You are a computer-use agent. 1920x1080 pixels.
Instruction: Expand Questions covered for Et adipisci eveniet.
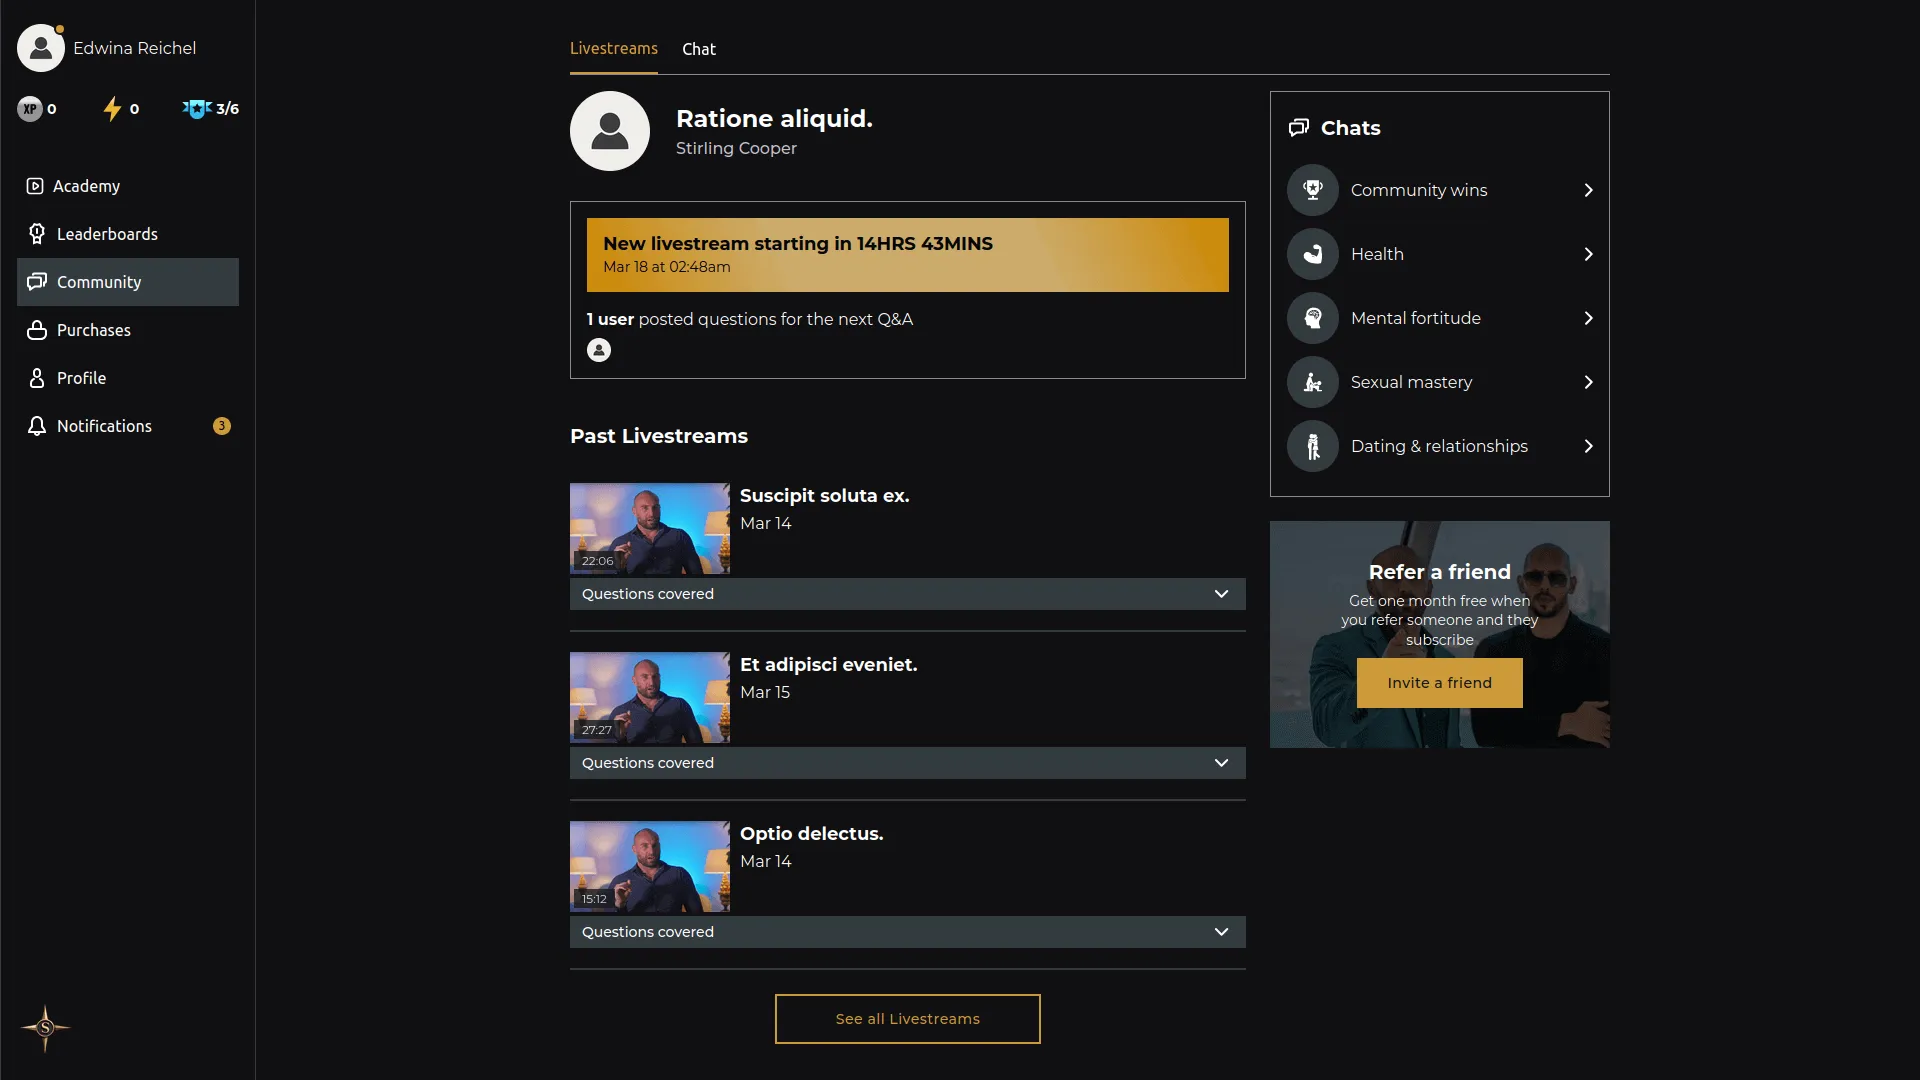(x=1221, y=763)
